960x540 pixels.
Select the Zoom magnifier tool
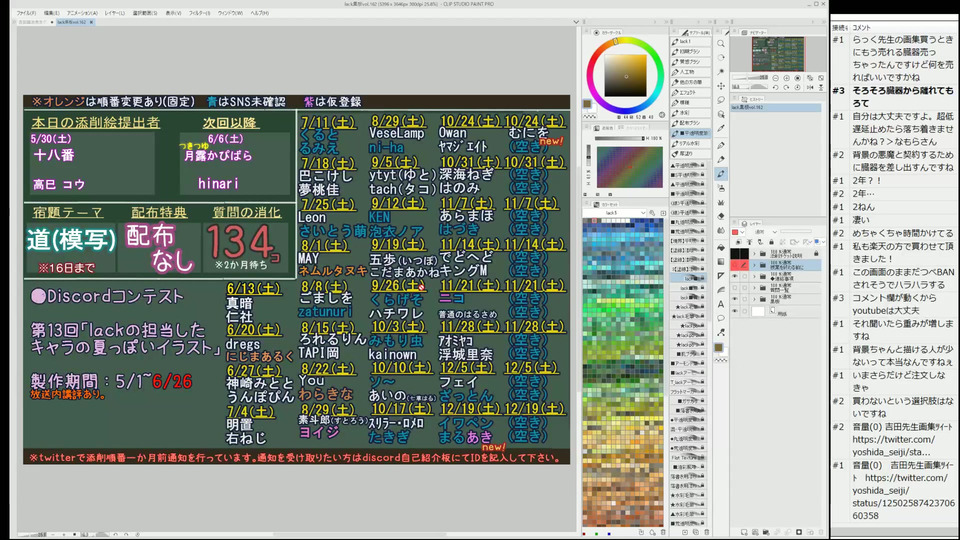720,43
